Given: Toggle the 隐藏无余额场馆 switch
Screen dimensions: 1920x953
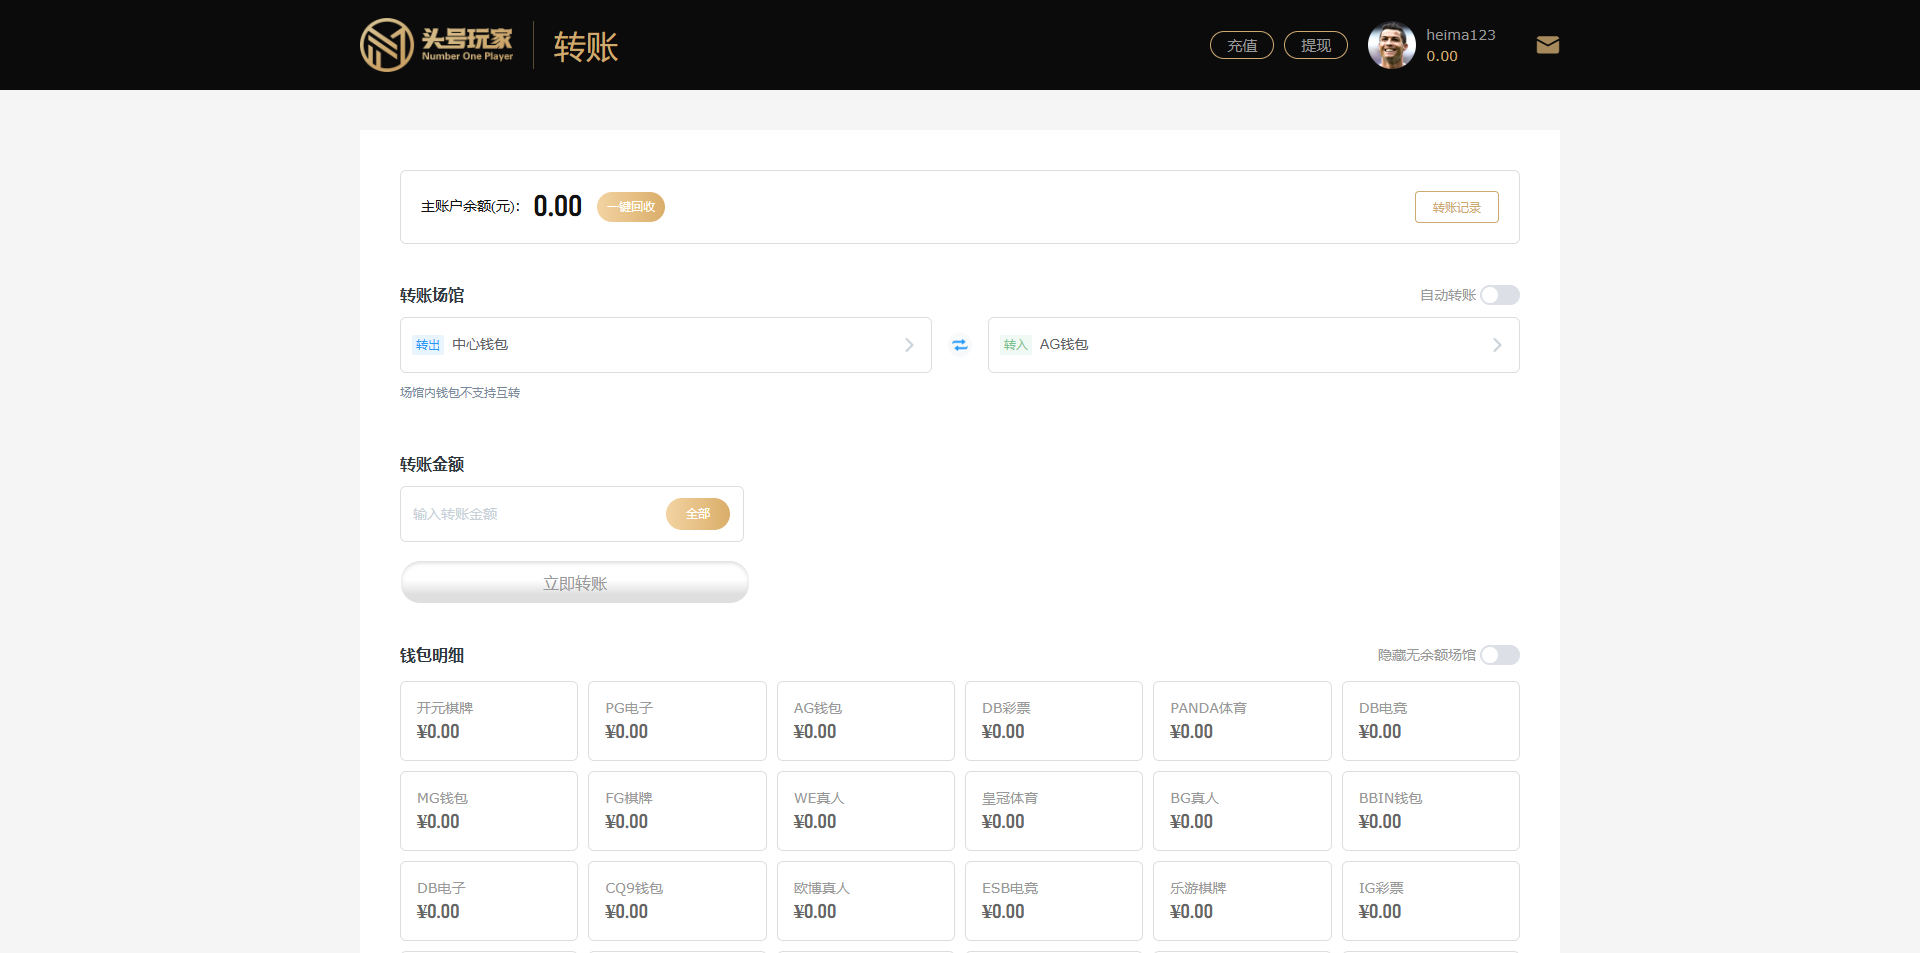Looking at the screenshot, I should click(x=1499, y=655).
